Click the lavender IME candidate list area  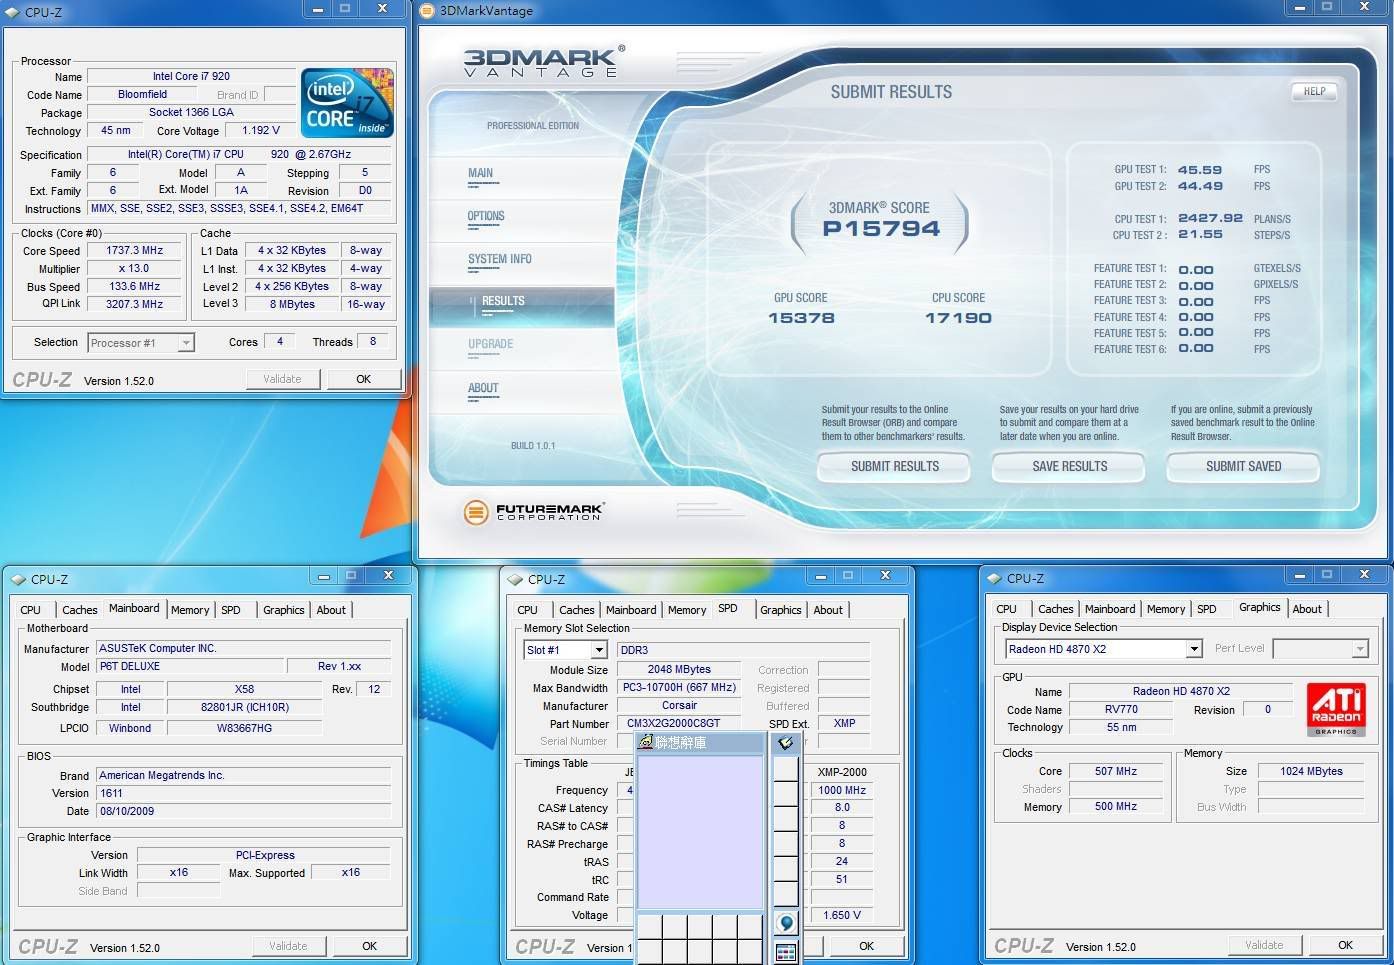pos(699,832)
